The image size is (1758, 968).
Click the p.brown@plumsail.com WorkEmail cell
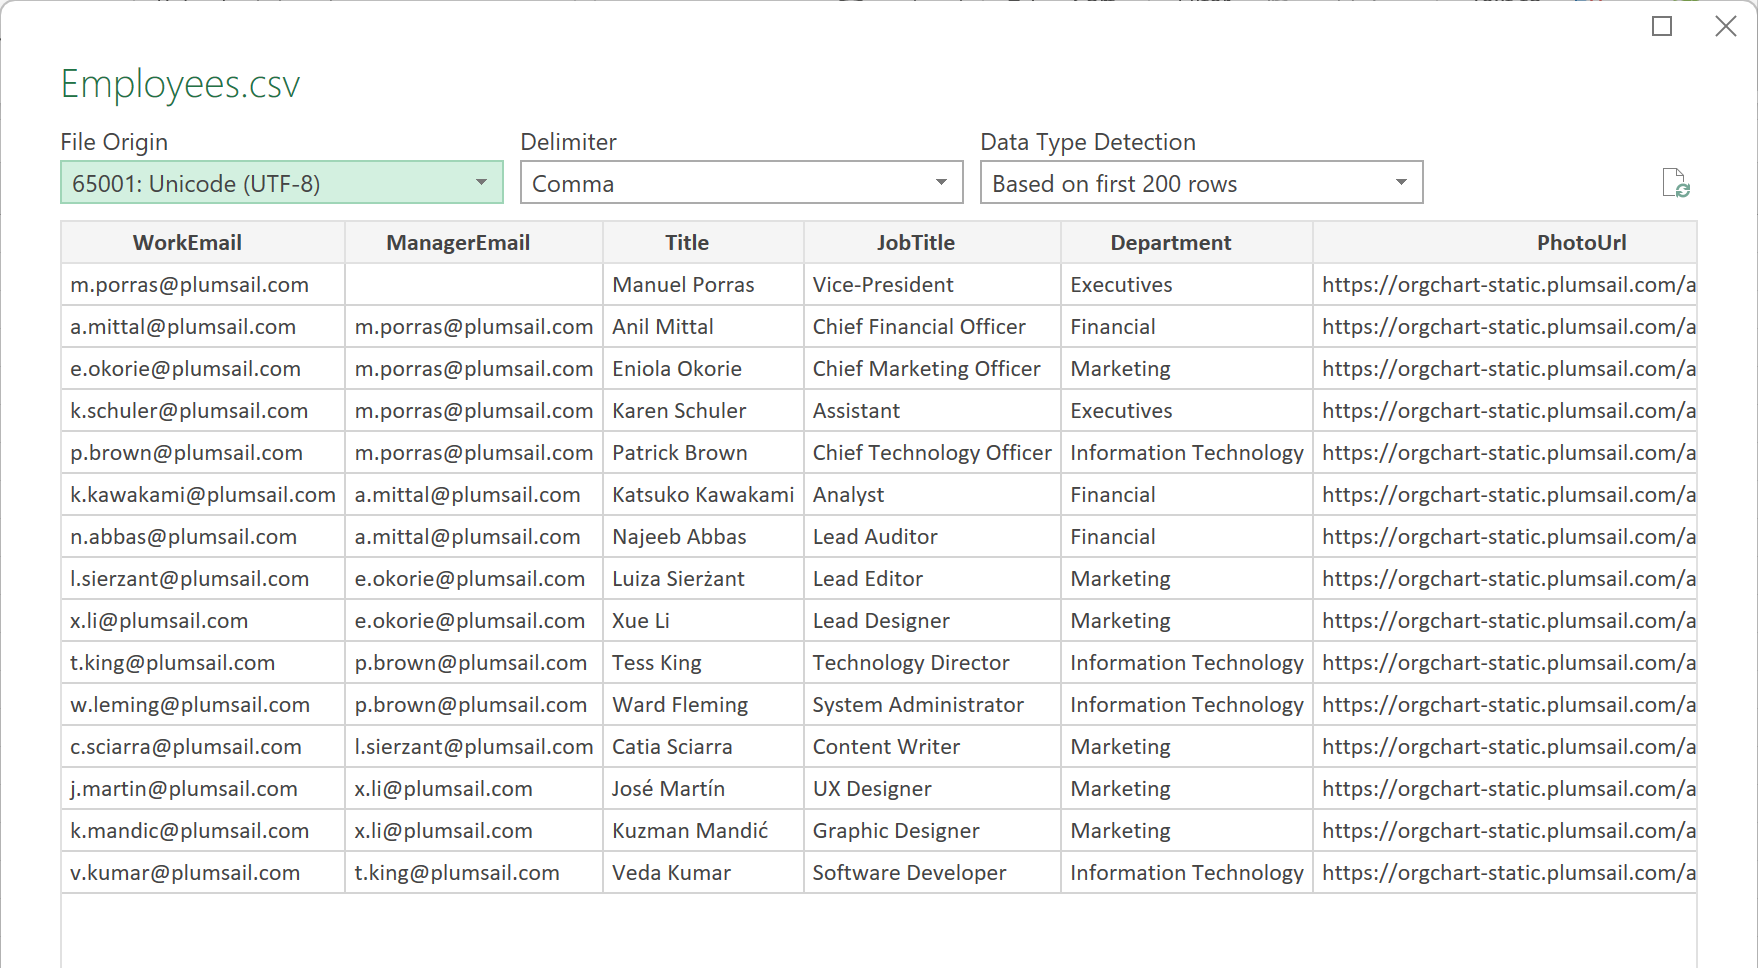click(x=203, y=453)
